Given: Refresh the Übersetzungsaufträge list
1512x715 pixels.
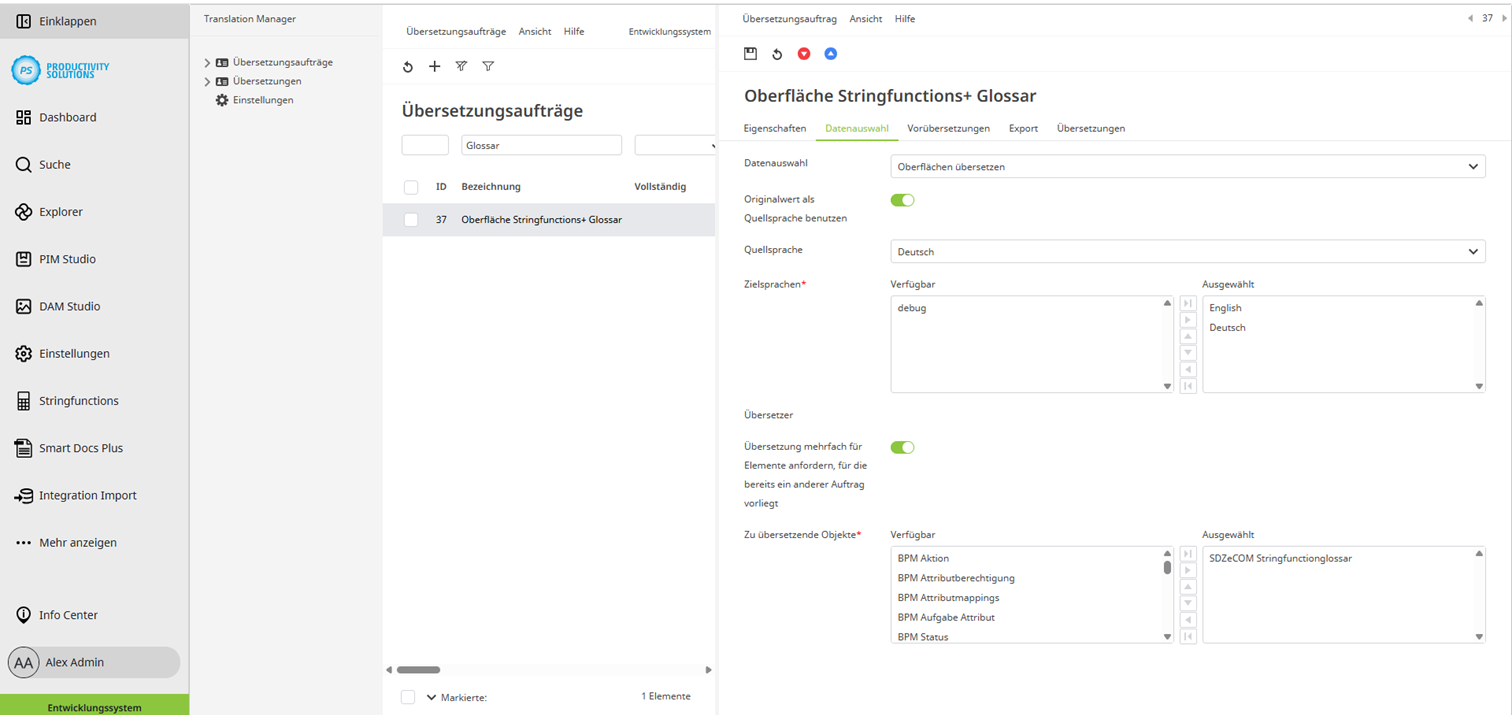Looking at the screenshot, I should point(408,67).
